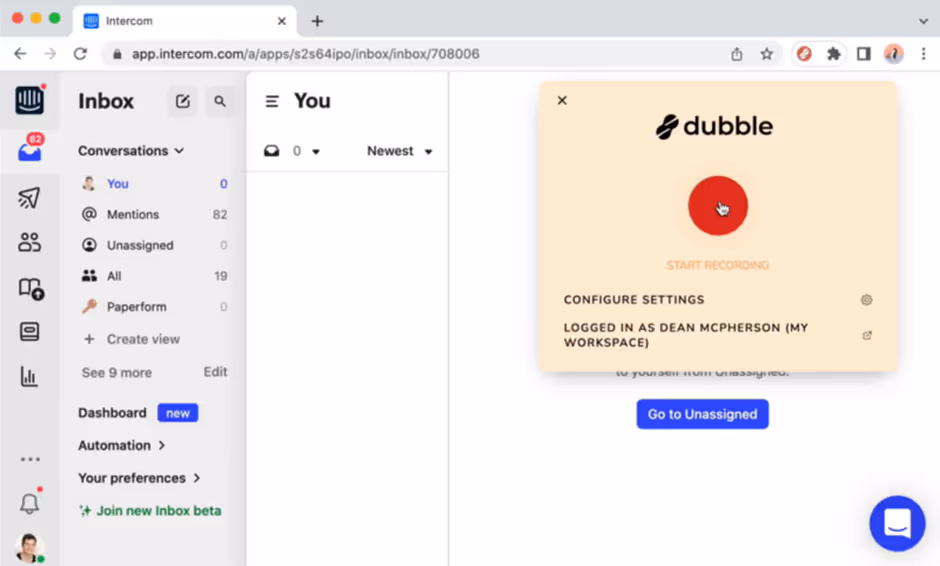Go forward in browser history
Screen dimensions: 940x566
[x=50, y=54]
